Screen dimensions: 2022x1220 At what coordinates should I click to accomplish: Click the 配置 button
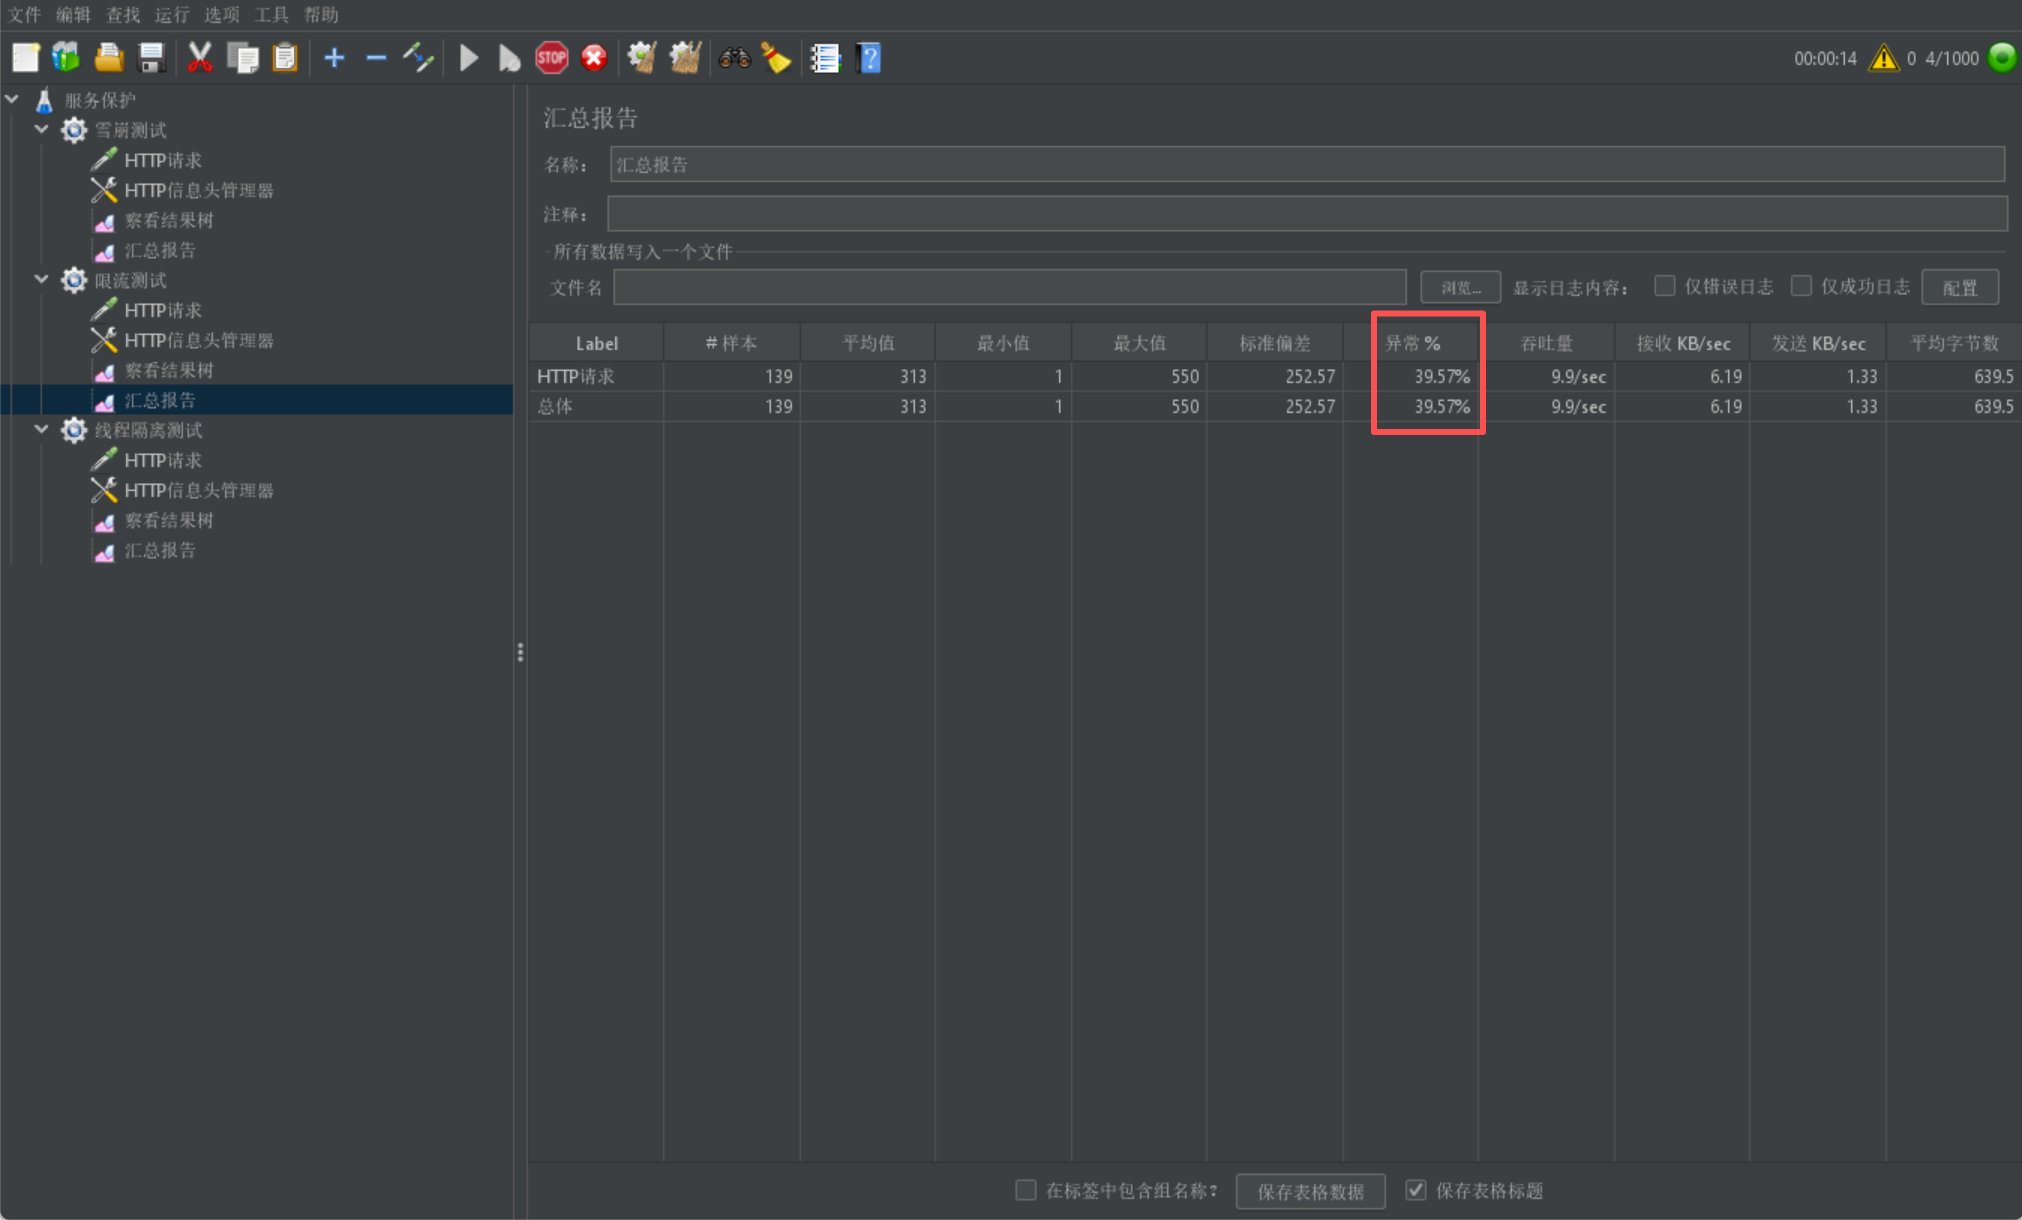tap(1959, 288)
